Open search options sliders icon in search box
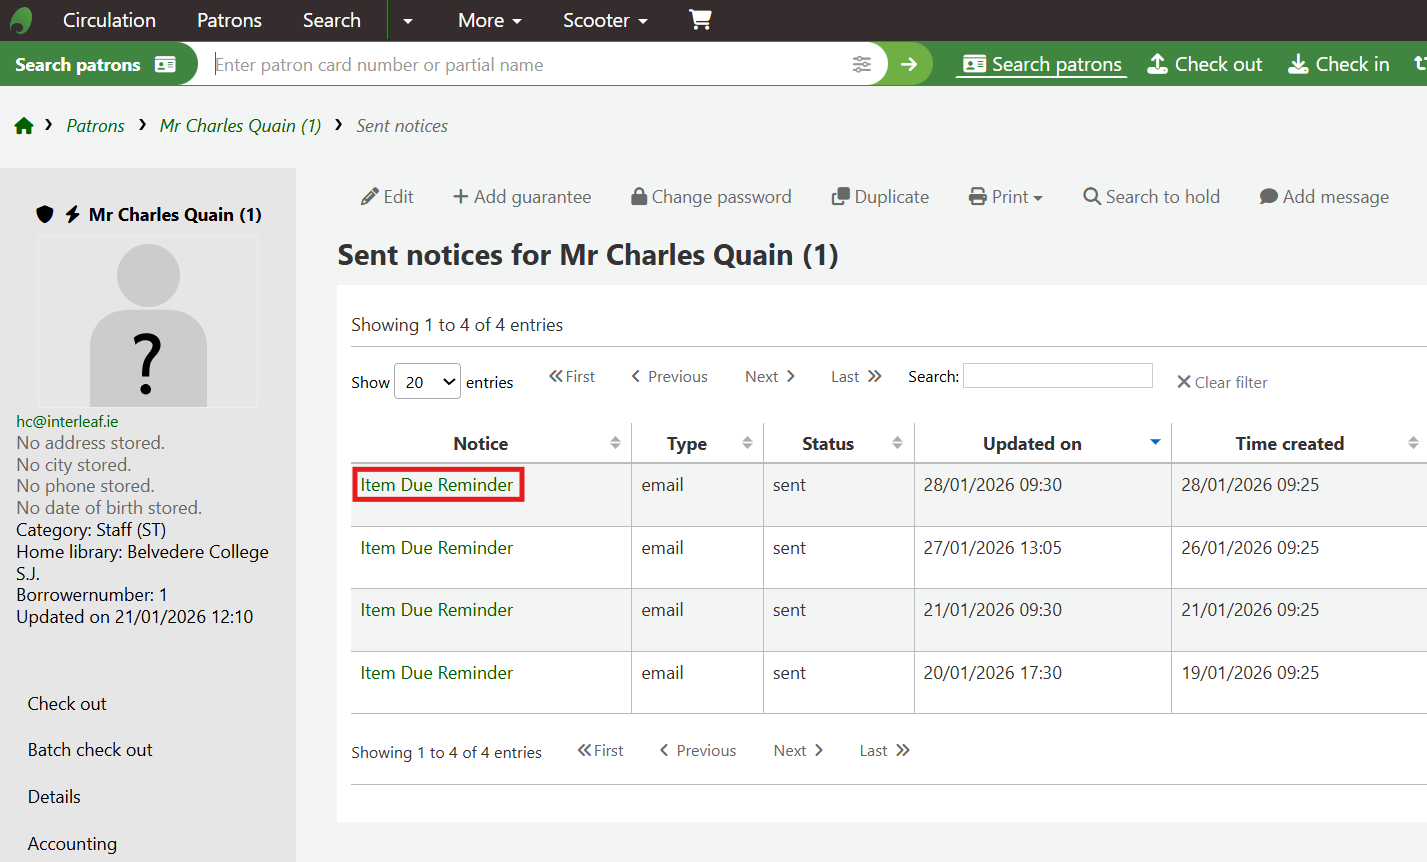 click(861, 64)
